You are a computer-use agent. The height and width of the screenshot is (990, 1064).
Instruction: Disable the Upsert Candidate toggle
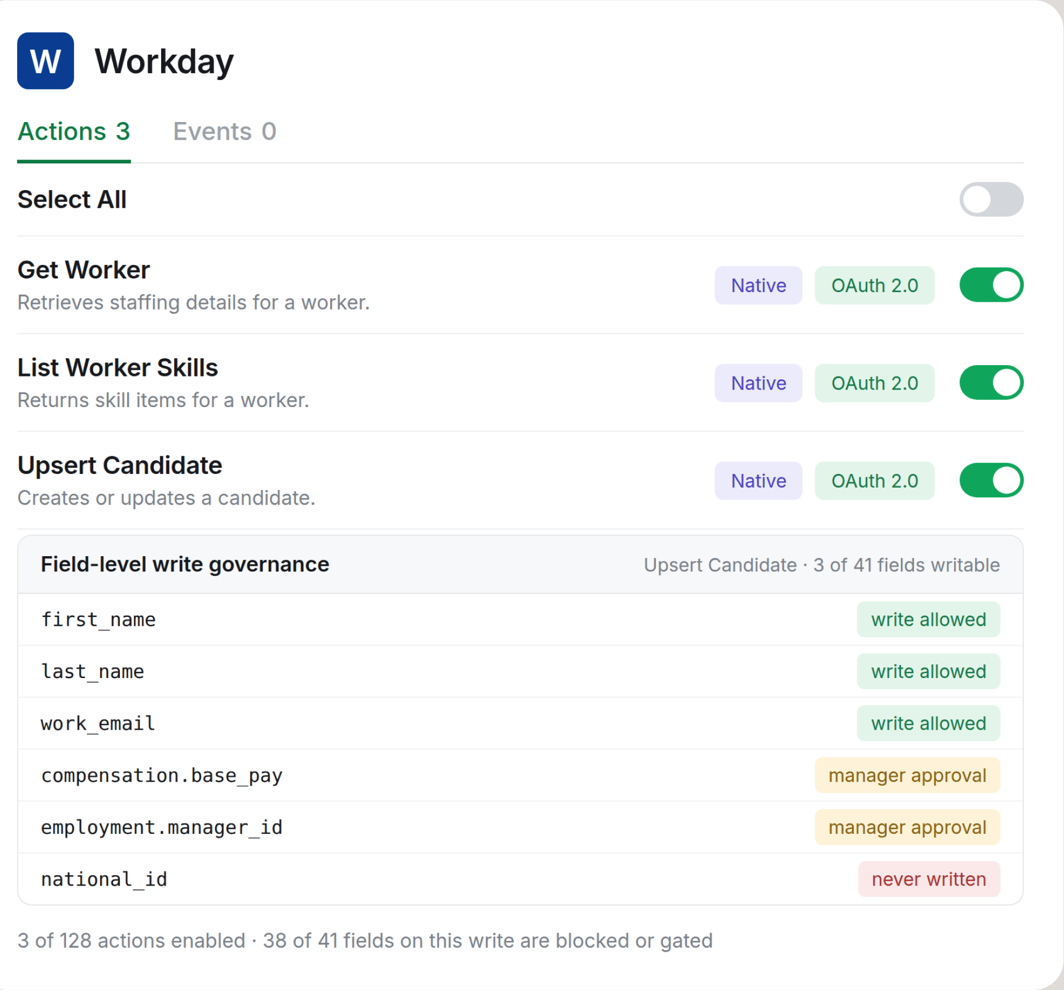991,480
